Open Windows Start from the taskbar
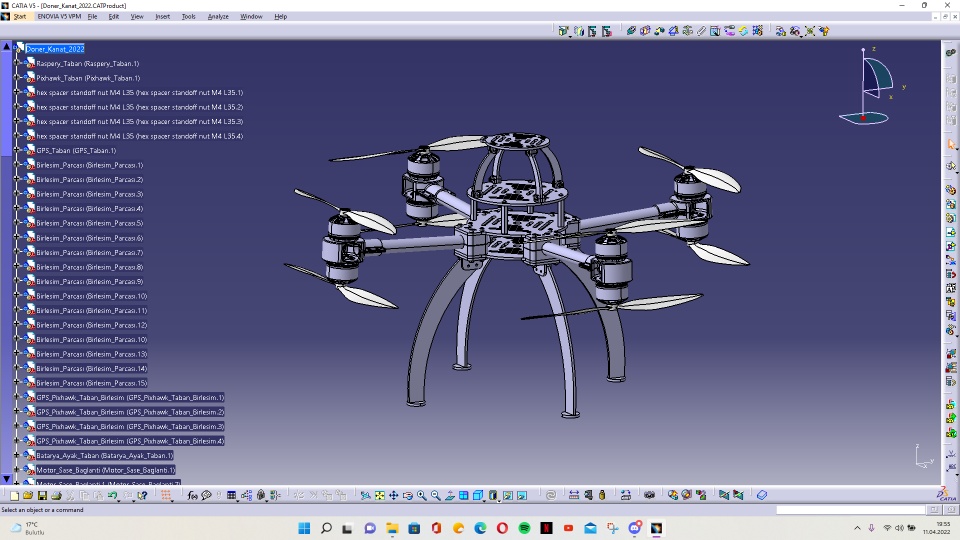Screen dimensions: 960x540 [x=304, y=528]
